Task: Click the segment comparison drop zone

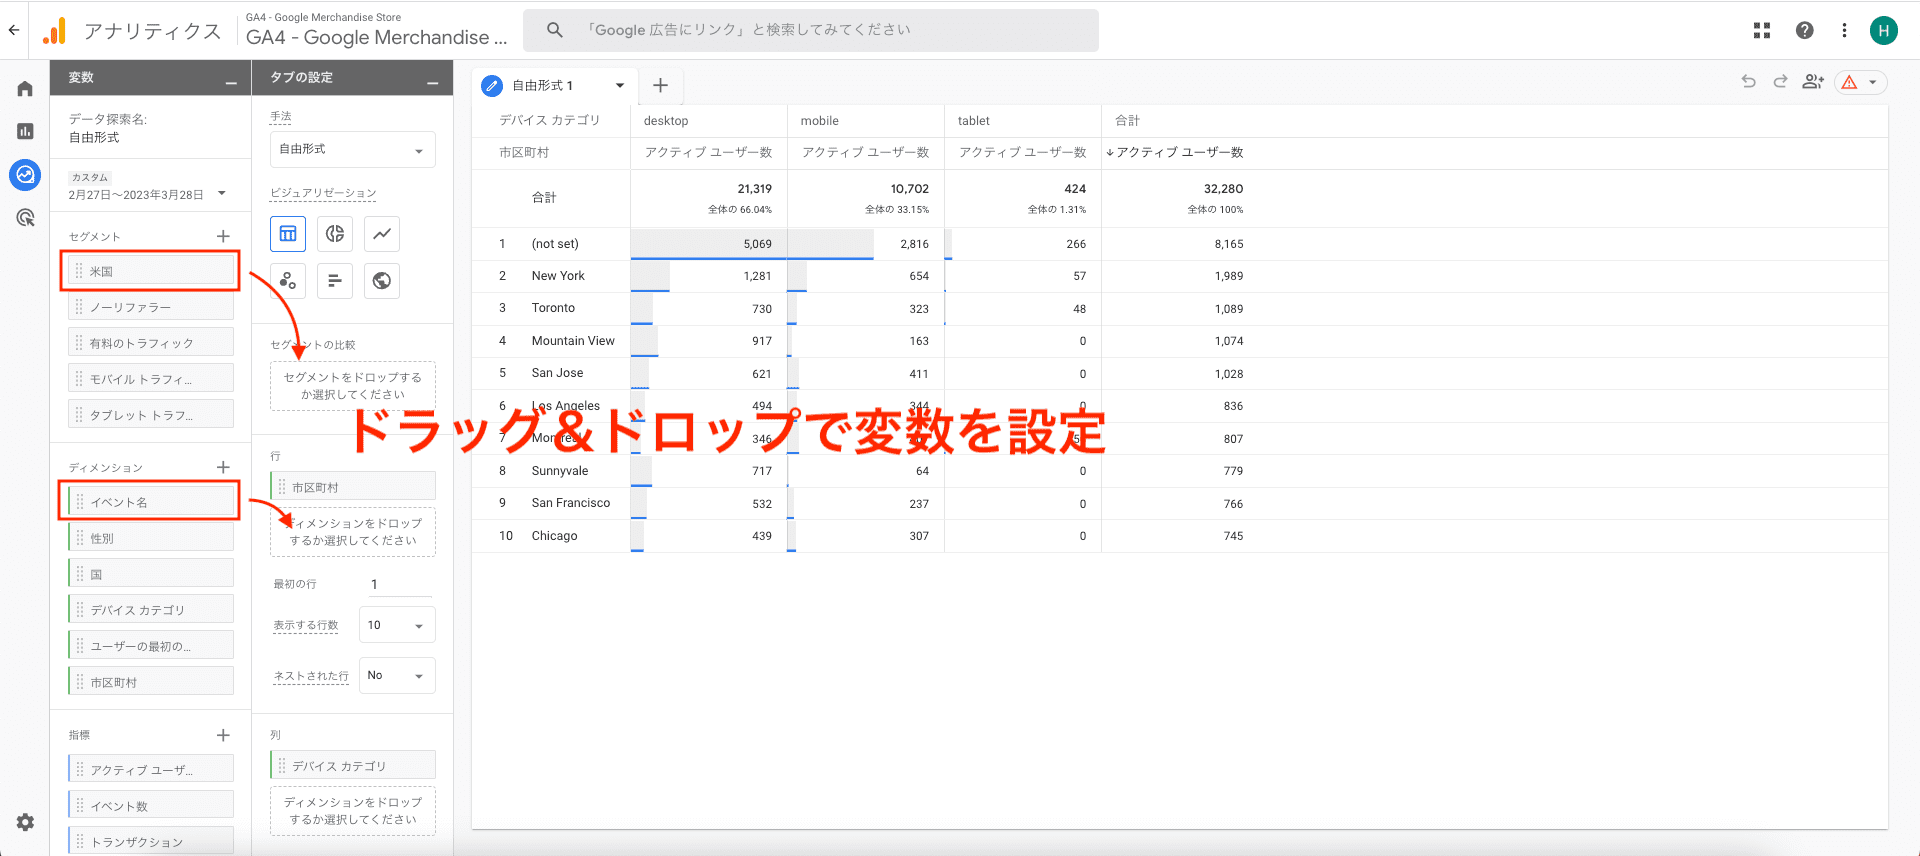Action: 353,386
